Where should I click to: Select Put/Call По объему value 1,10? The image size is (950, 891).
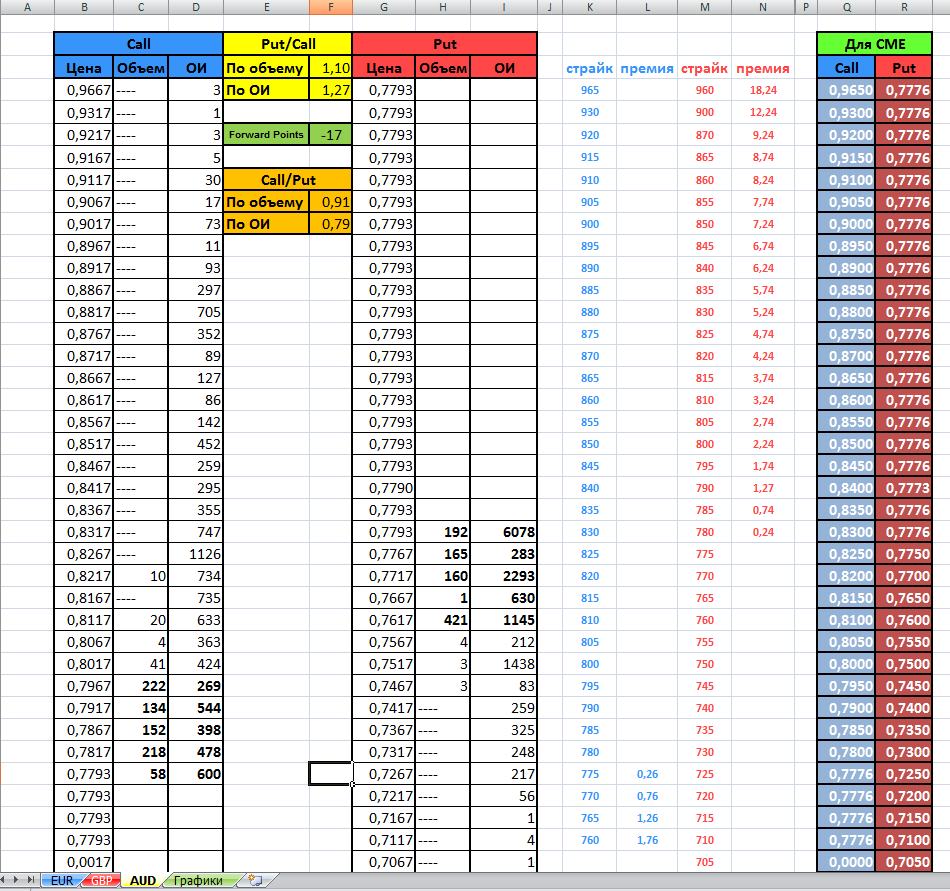pyautogui.click(x=331, y=68)
